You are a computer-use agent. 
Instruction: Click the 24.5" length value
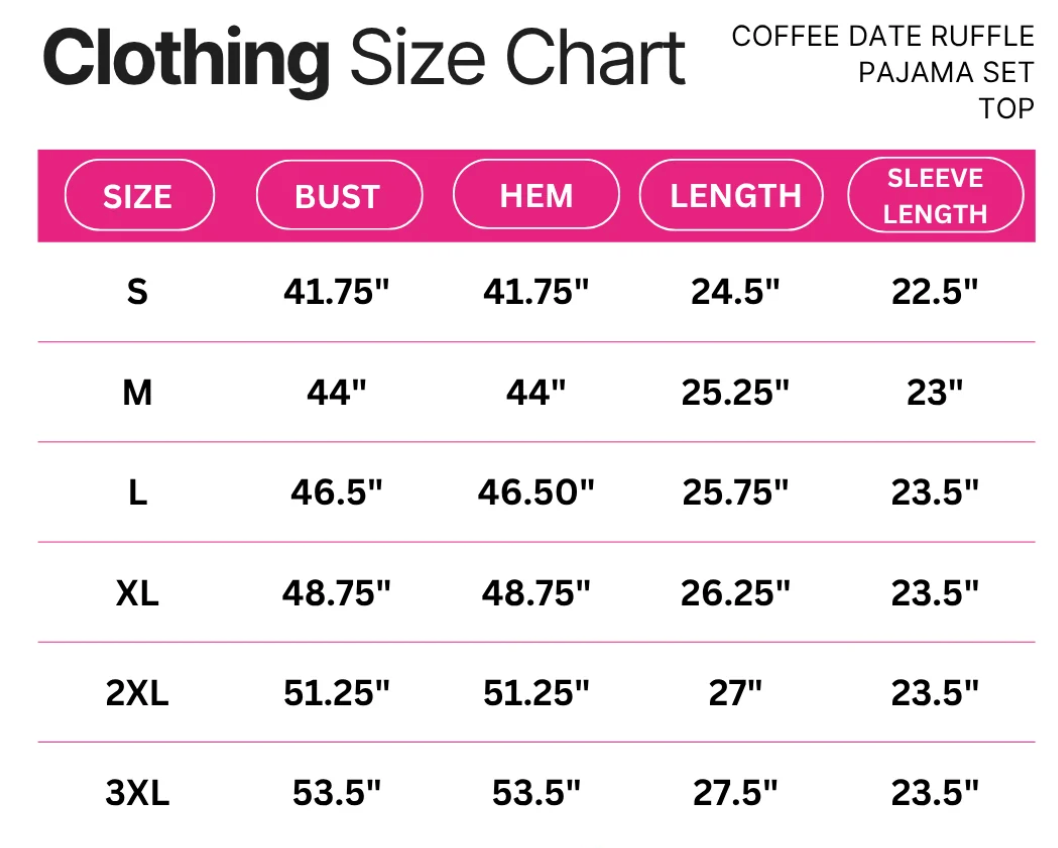[735, 291]
